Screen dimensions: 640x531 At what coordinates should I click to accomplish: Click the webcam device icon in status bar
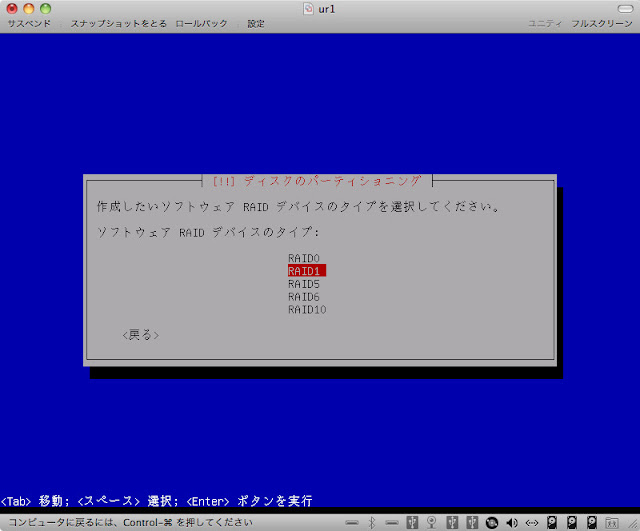tap(431, 522)
